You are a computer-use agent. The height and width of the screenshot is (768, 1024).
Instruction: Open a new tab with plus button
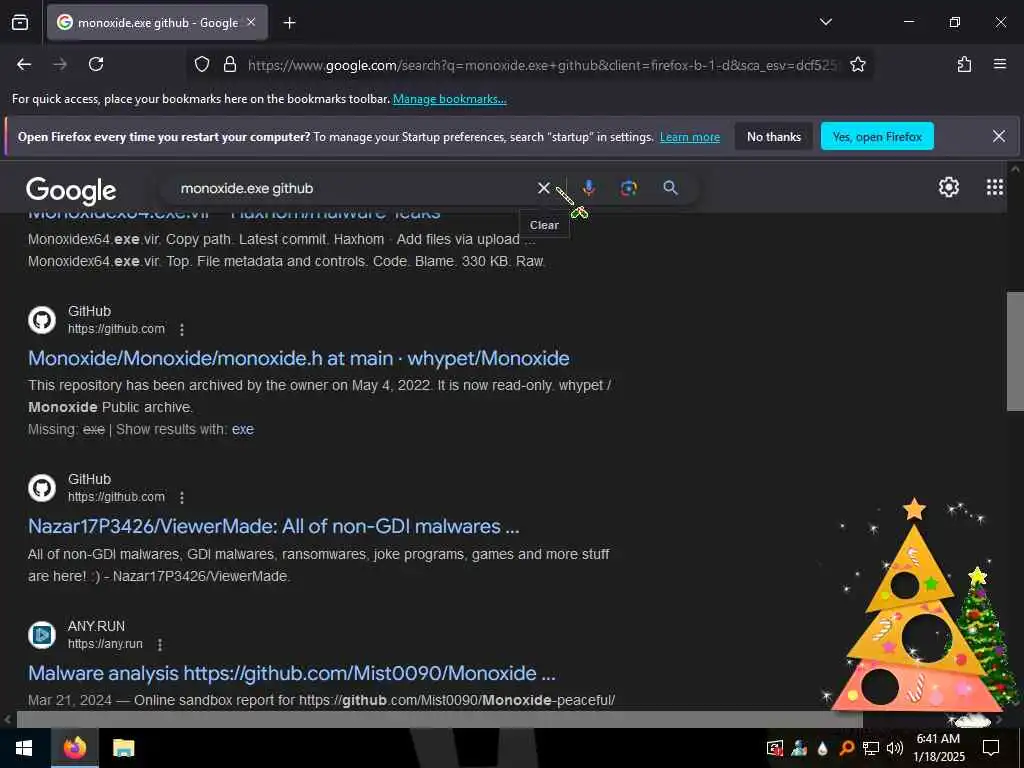pos(289,23)
